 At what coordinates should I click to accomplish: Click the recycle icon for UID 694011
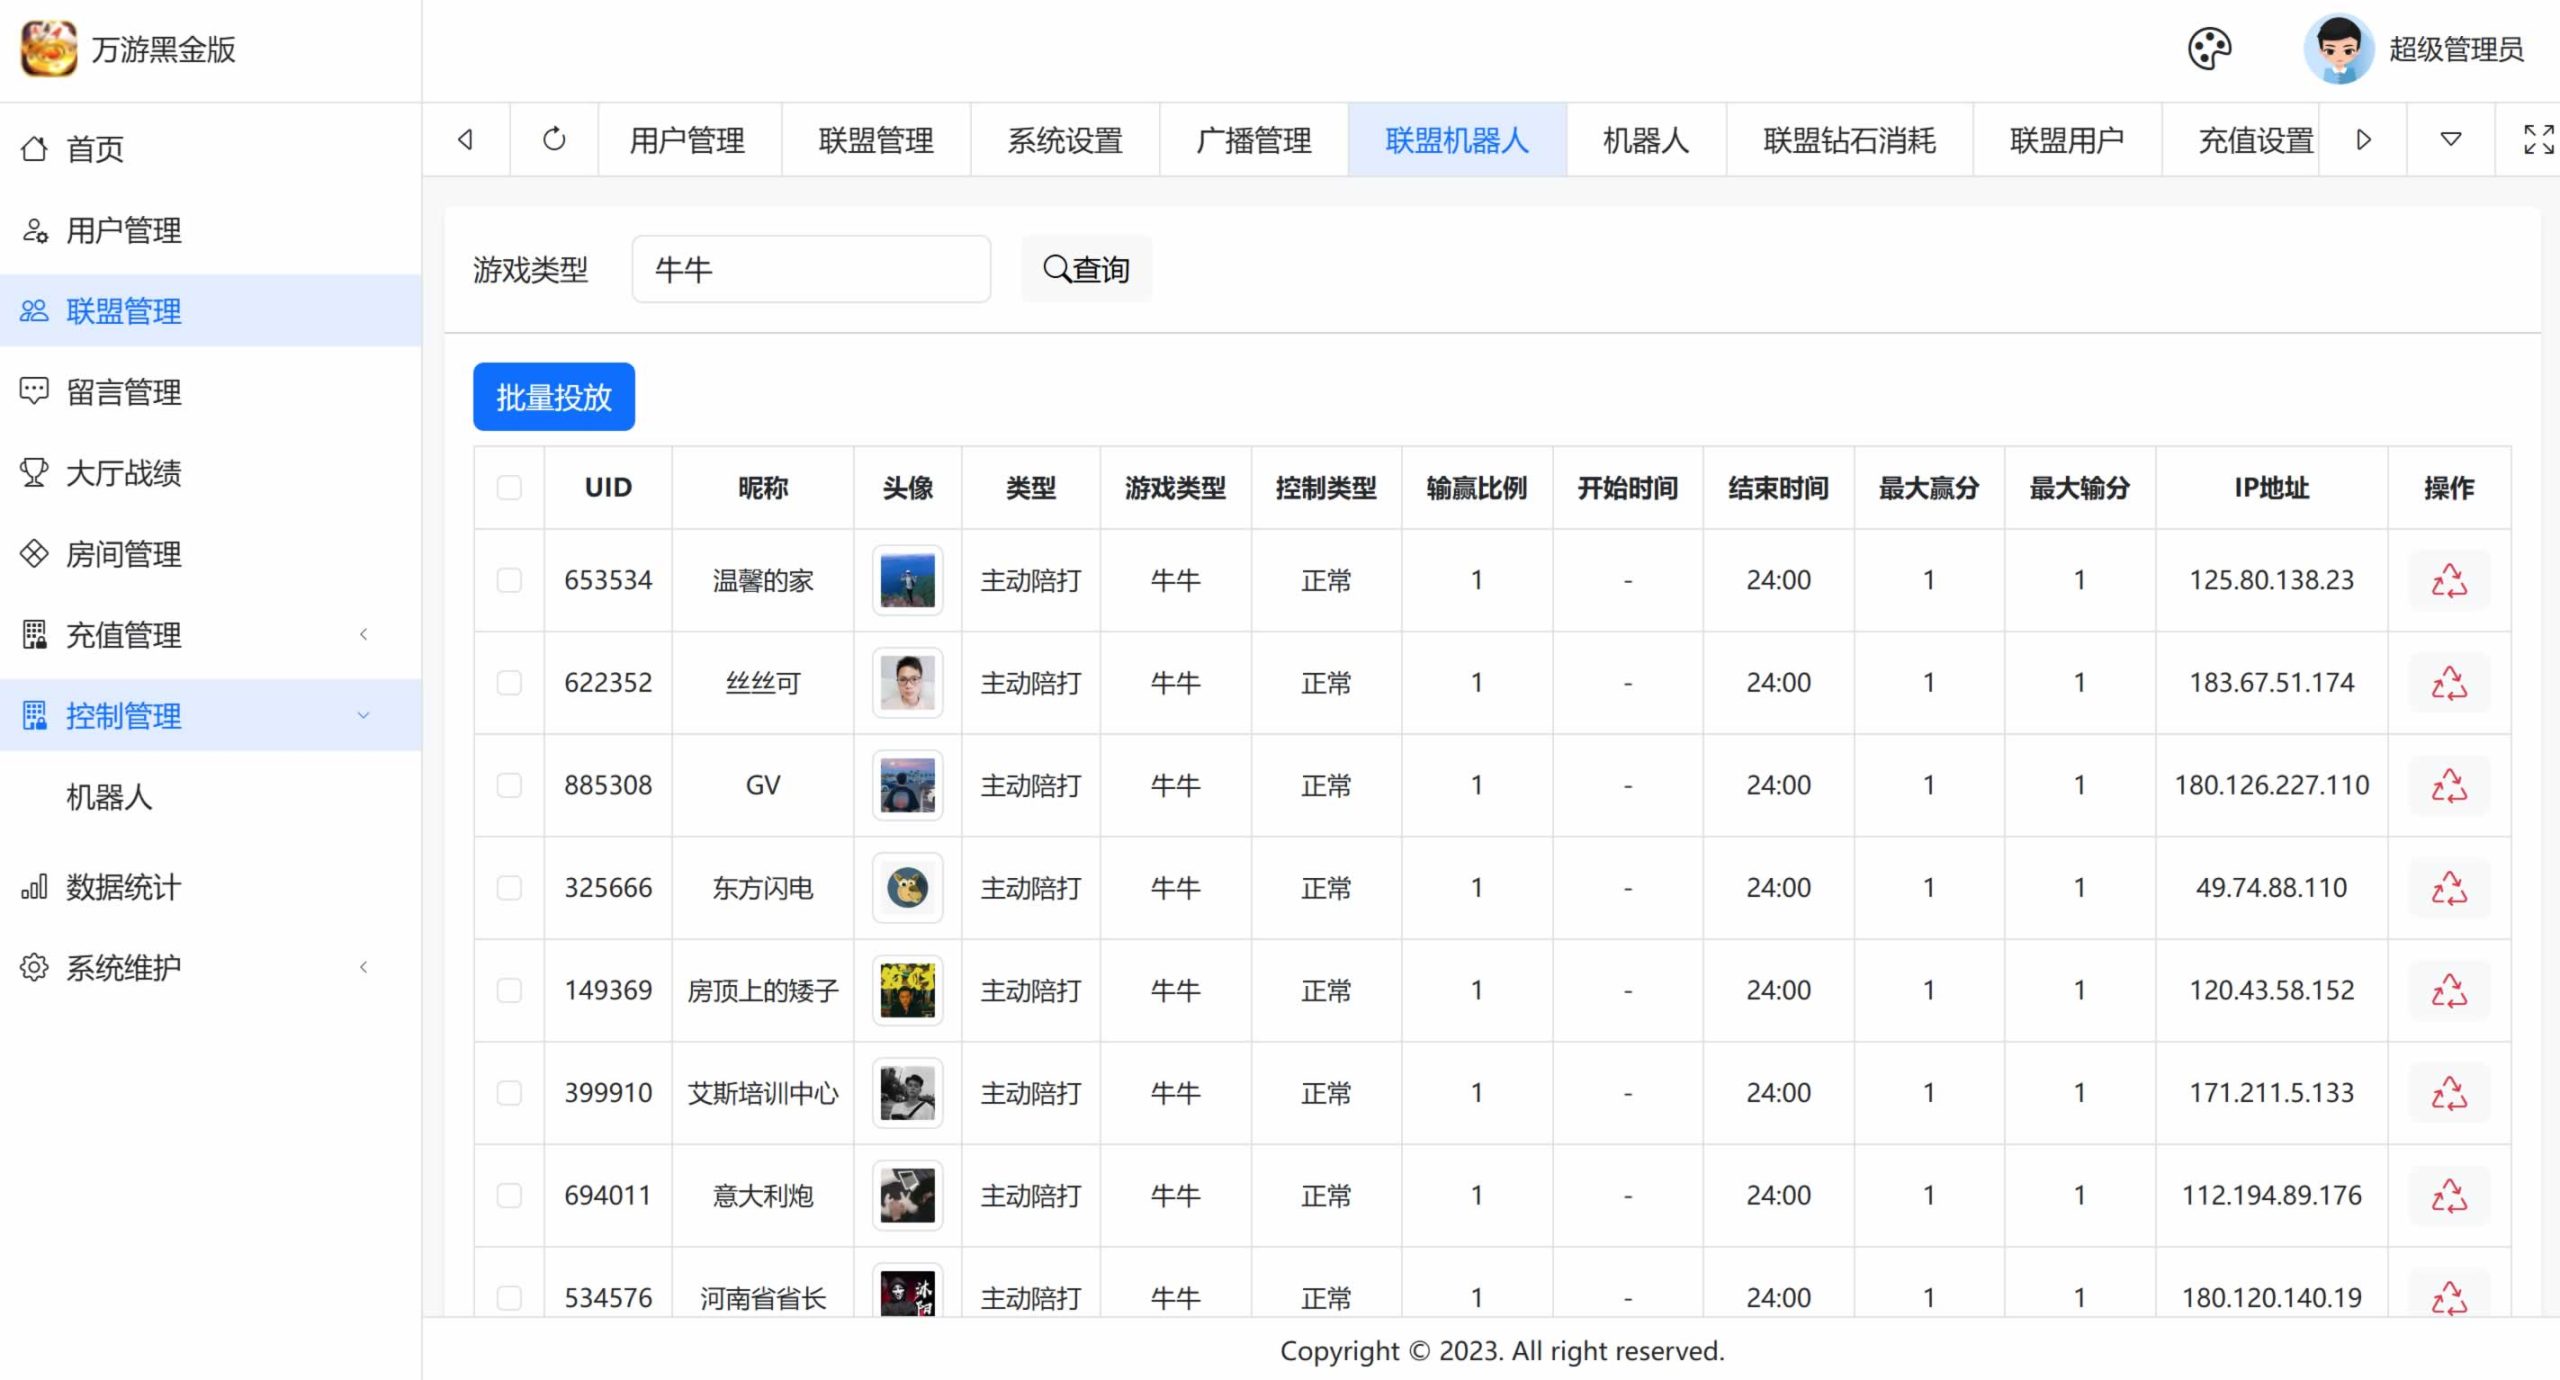2449,1195
